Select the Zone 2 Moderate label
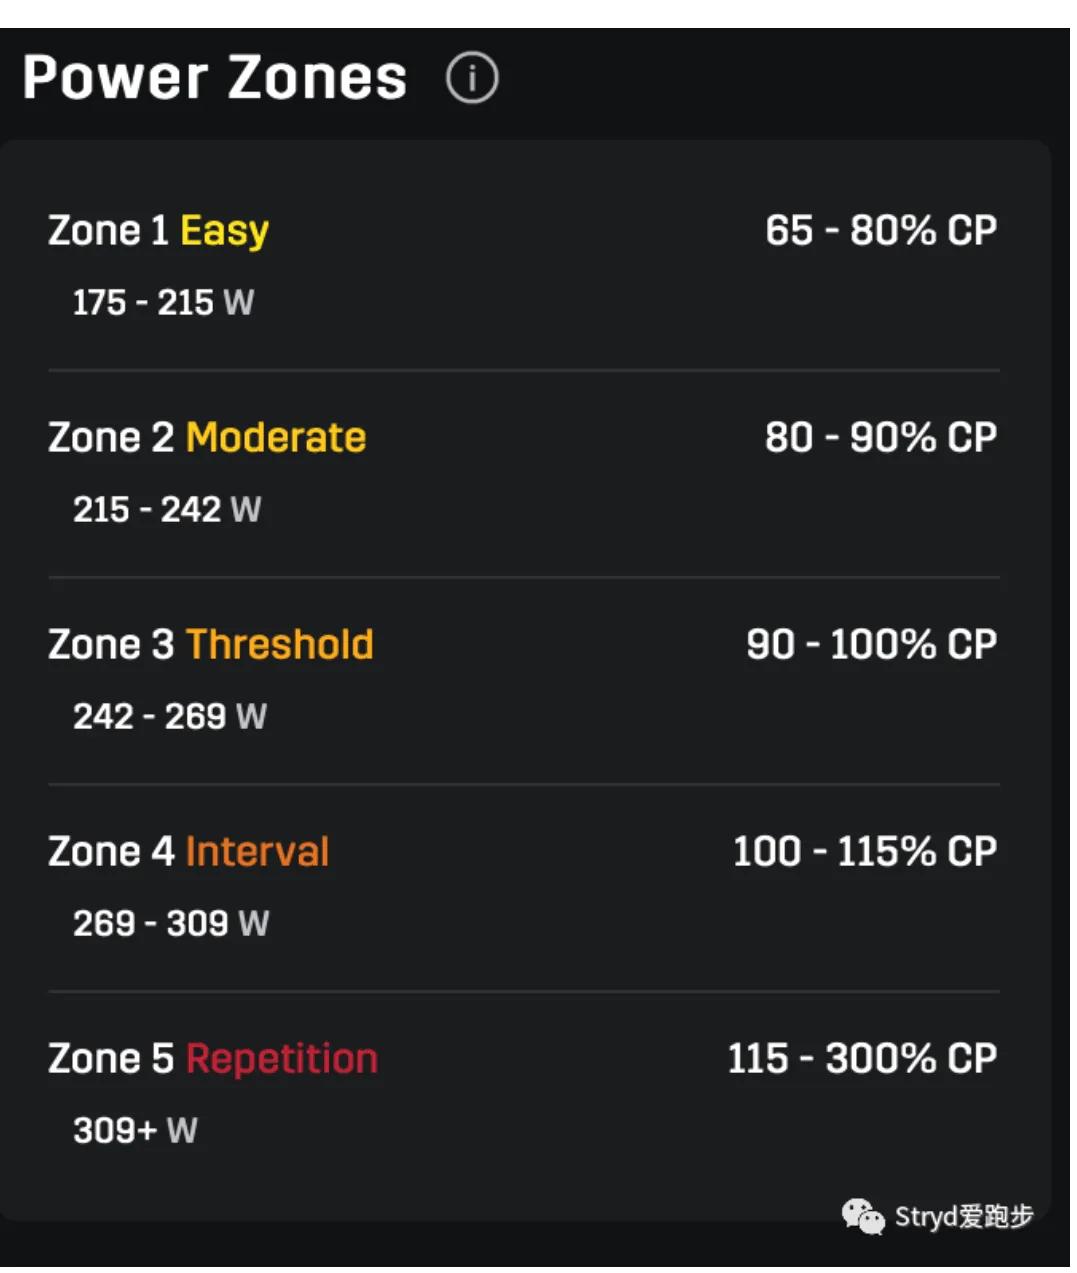This screenshot has height=1273, width=1077. 207,438
